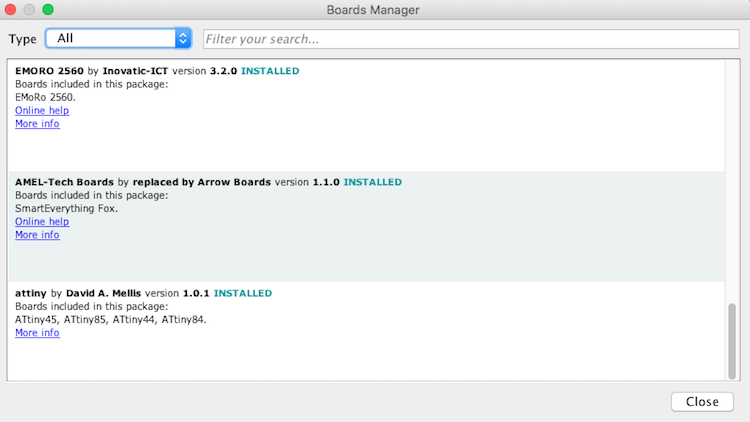Click the EMORO 2560 INSTALLED status label
This screenshot has width=750, height=422.
point(270,71)
